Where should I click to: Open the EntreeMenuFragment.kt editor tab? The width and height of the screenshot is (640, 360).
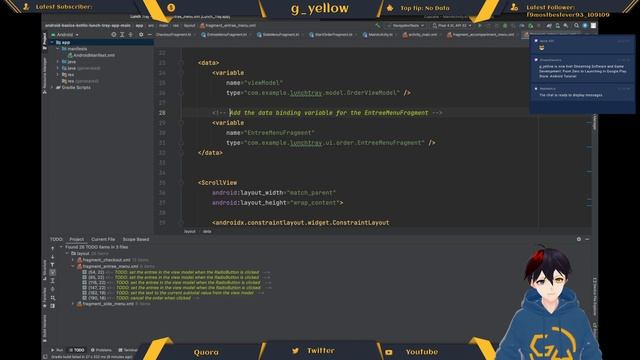pyautogui.click(x=224, y=35)
